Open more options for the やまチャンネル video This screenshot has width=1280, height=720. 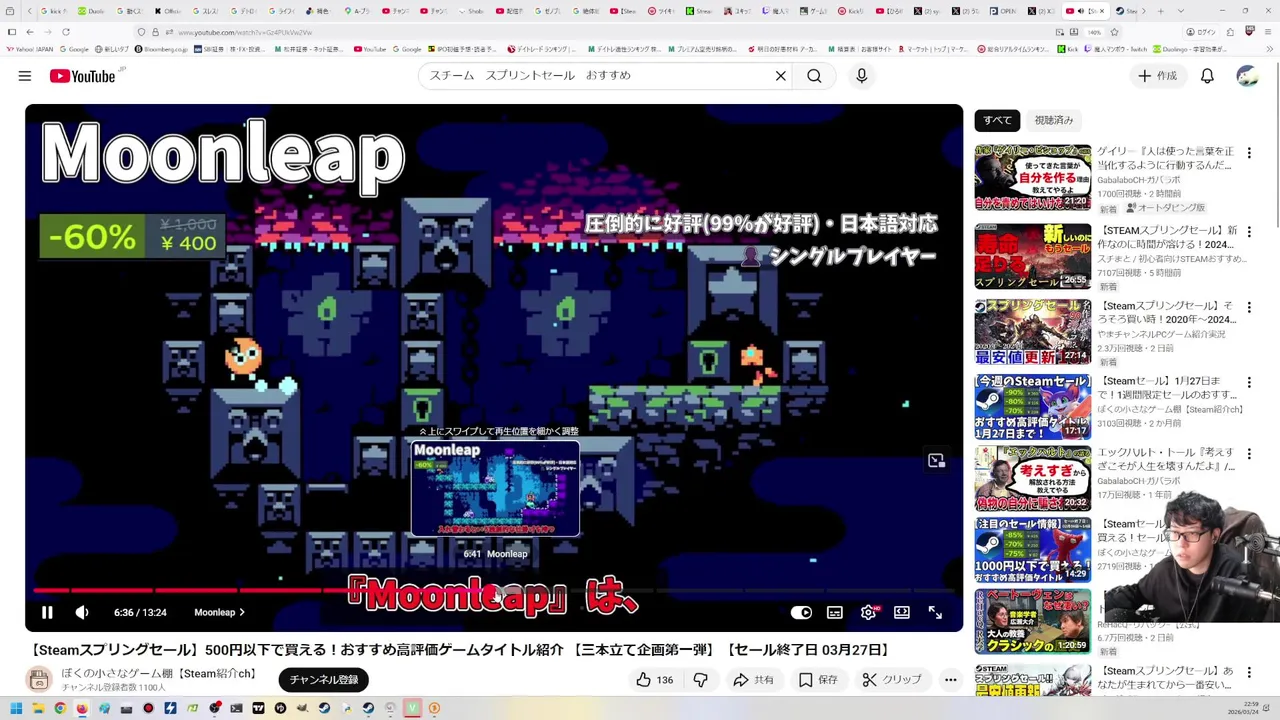tap(1249, 307)
